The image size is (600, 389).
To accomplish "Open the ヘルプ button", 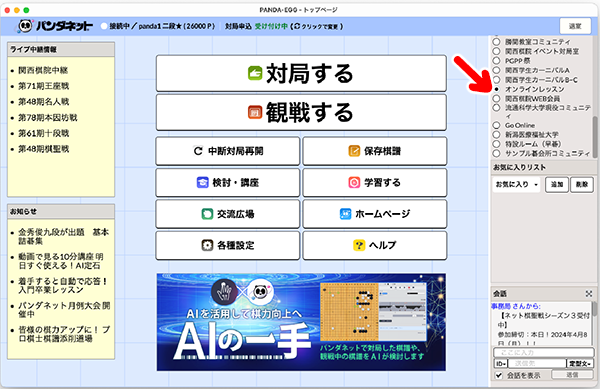I will click(x=375, y=245).
